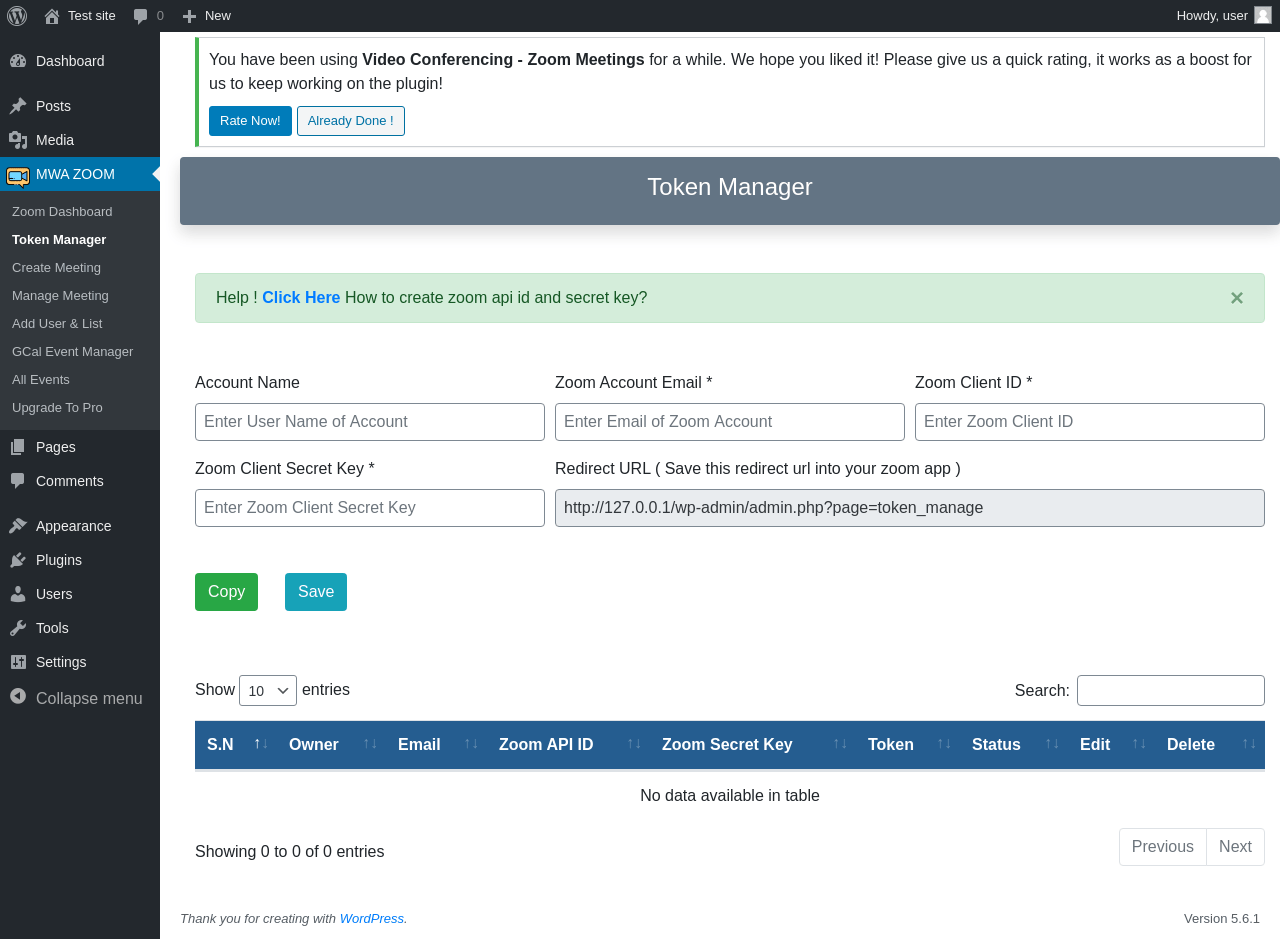Viewport: 1280px width, 939px height.
Task: Focus the Zoom Account Email field
Action: [730, 422]
